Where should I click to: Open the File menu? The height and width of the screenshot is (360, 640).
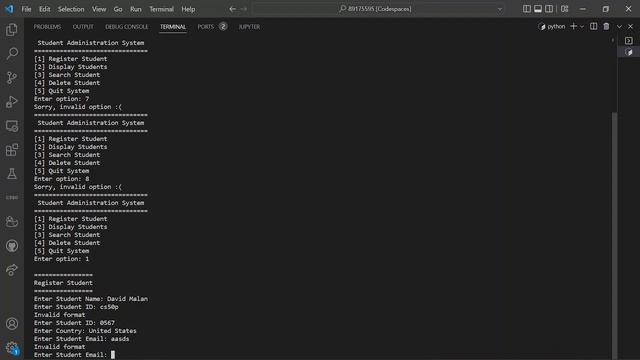point(26,9)
